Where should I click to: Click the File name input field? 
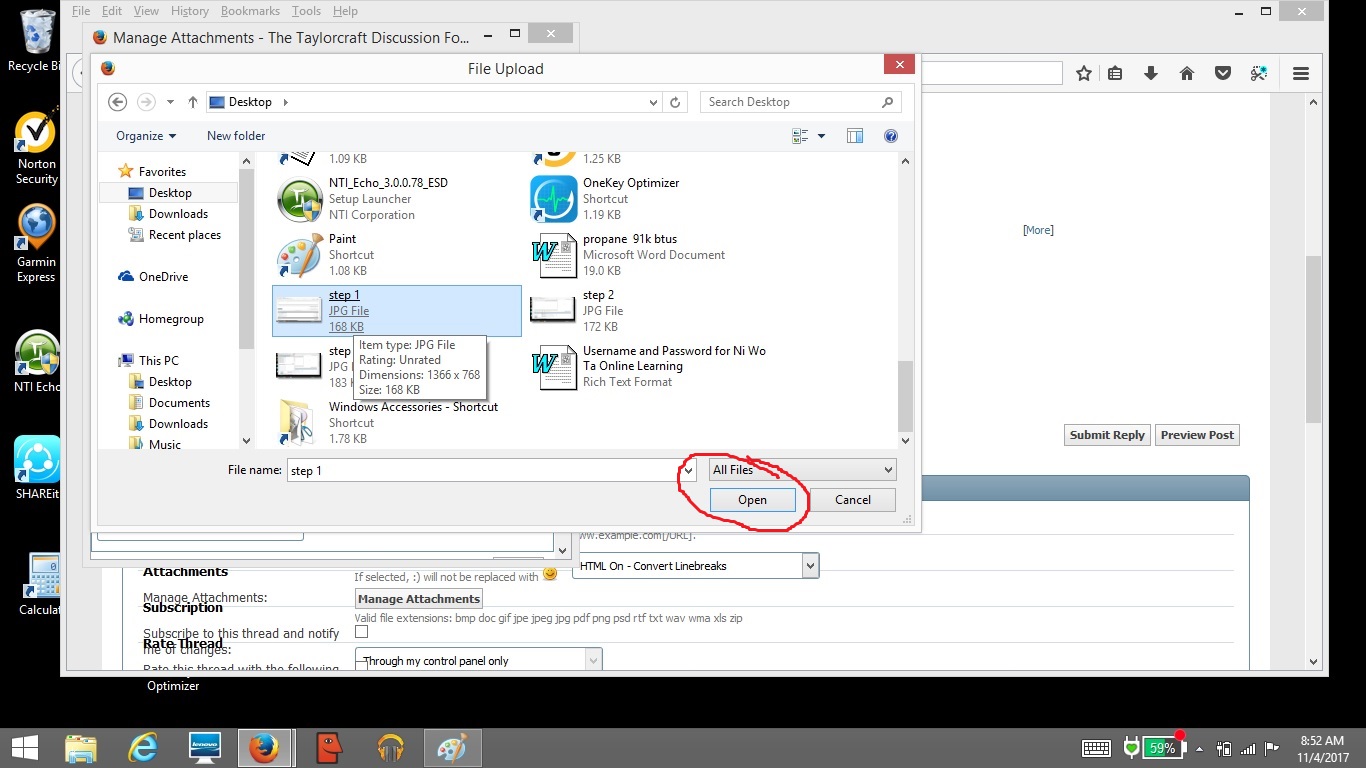(484, 470)
